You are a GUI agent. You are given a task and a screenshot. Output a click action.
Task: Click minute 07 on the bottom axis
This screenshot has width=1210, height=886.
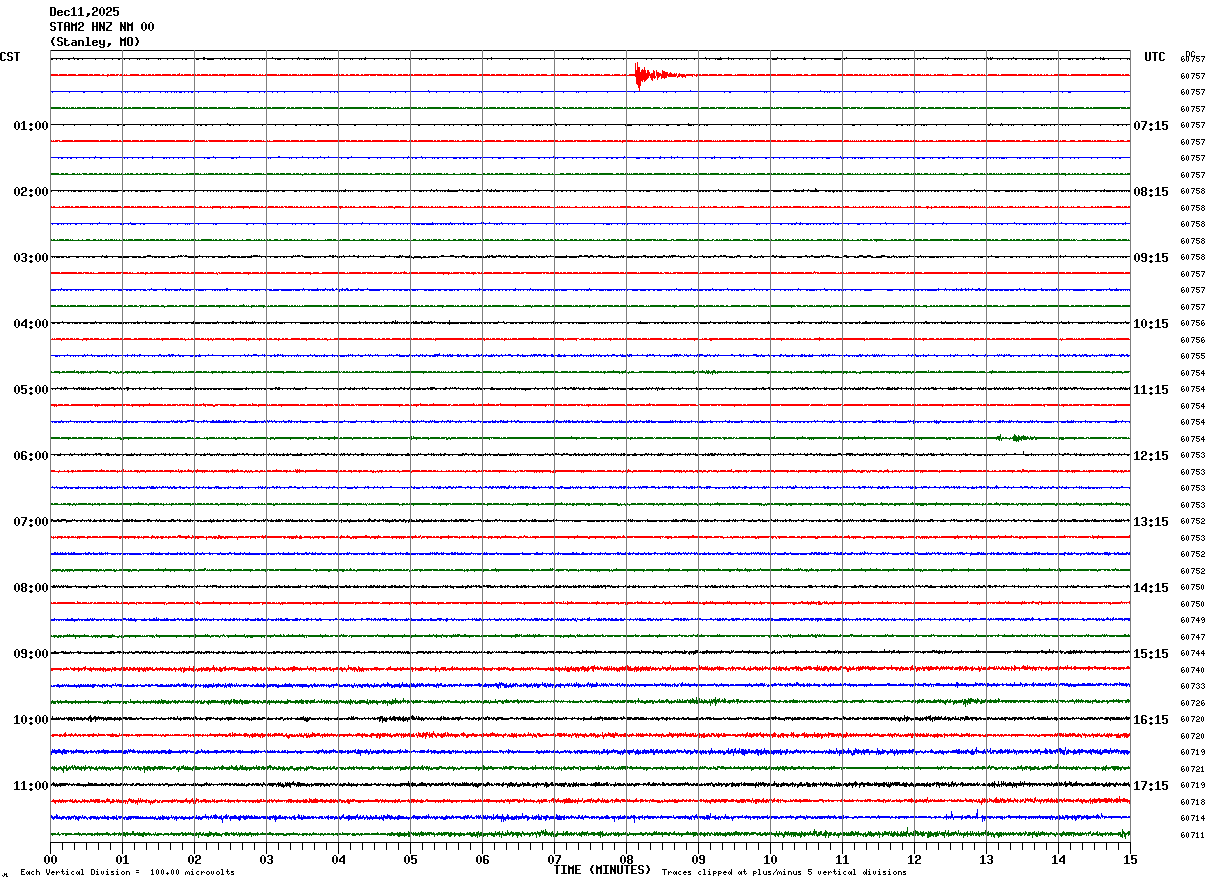coord(554,859)
